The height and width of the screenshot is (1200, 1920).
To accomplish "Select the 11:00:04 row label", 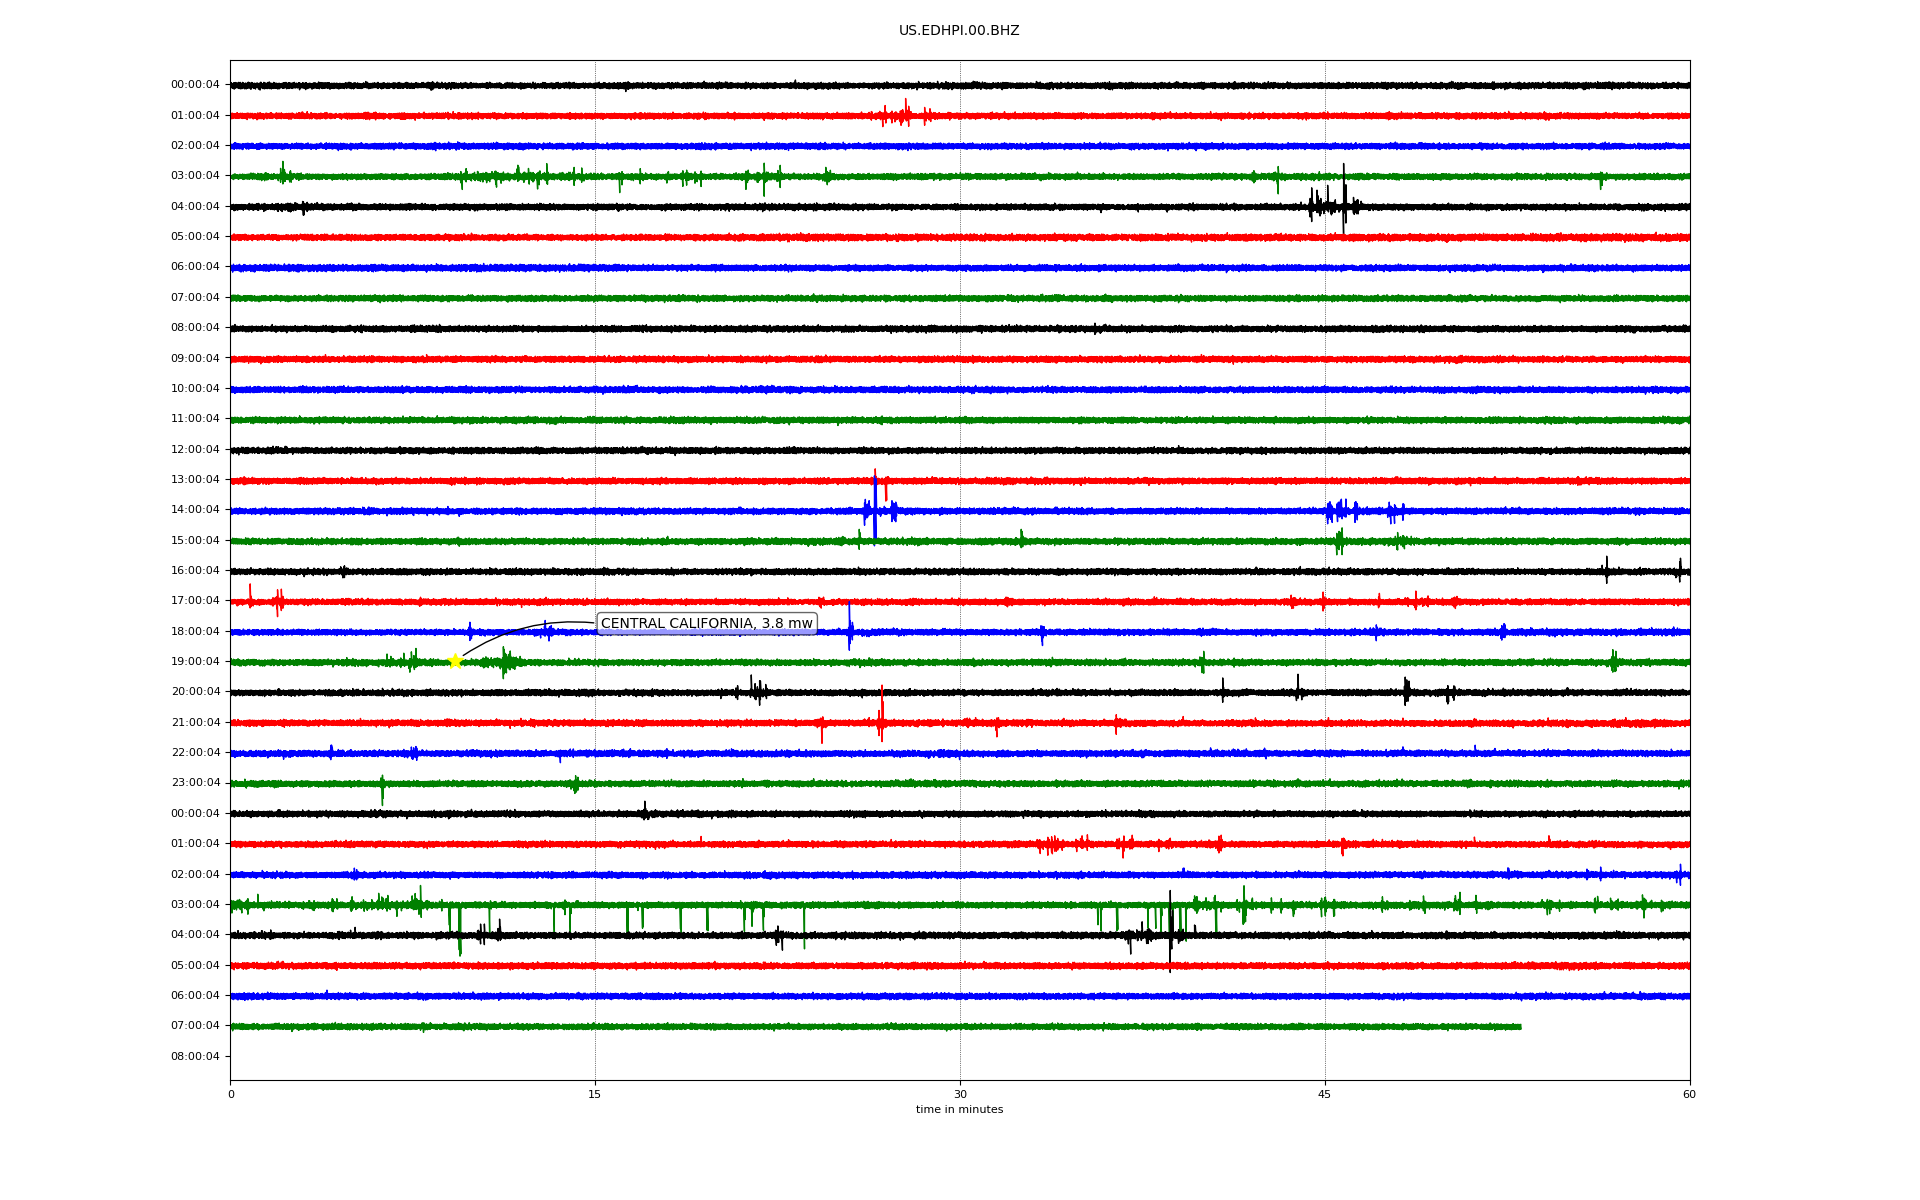I will coord(195,419).
